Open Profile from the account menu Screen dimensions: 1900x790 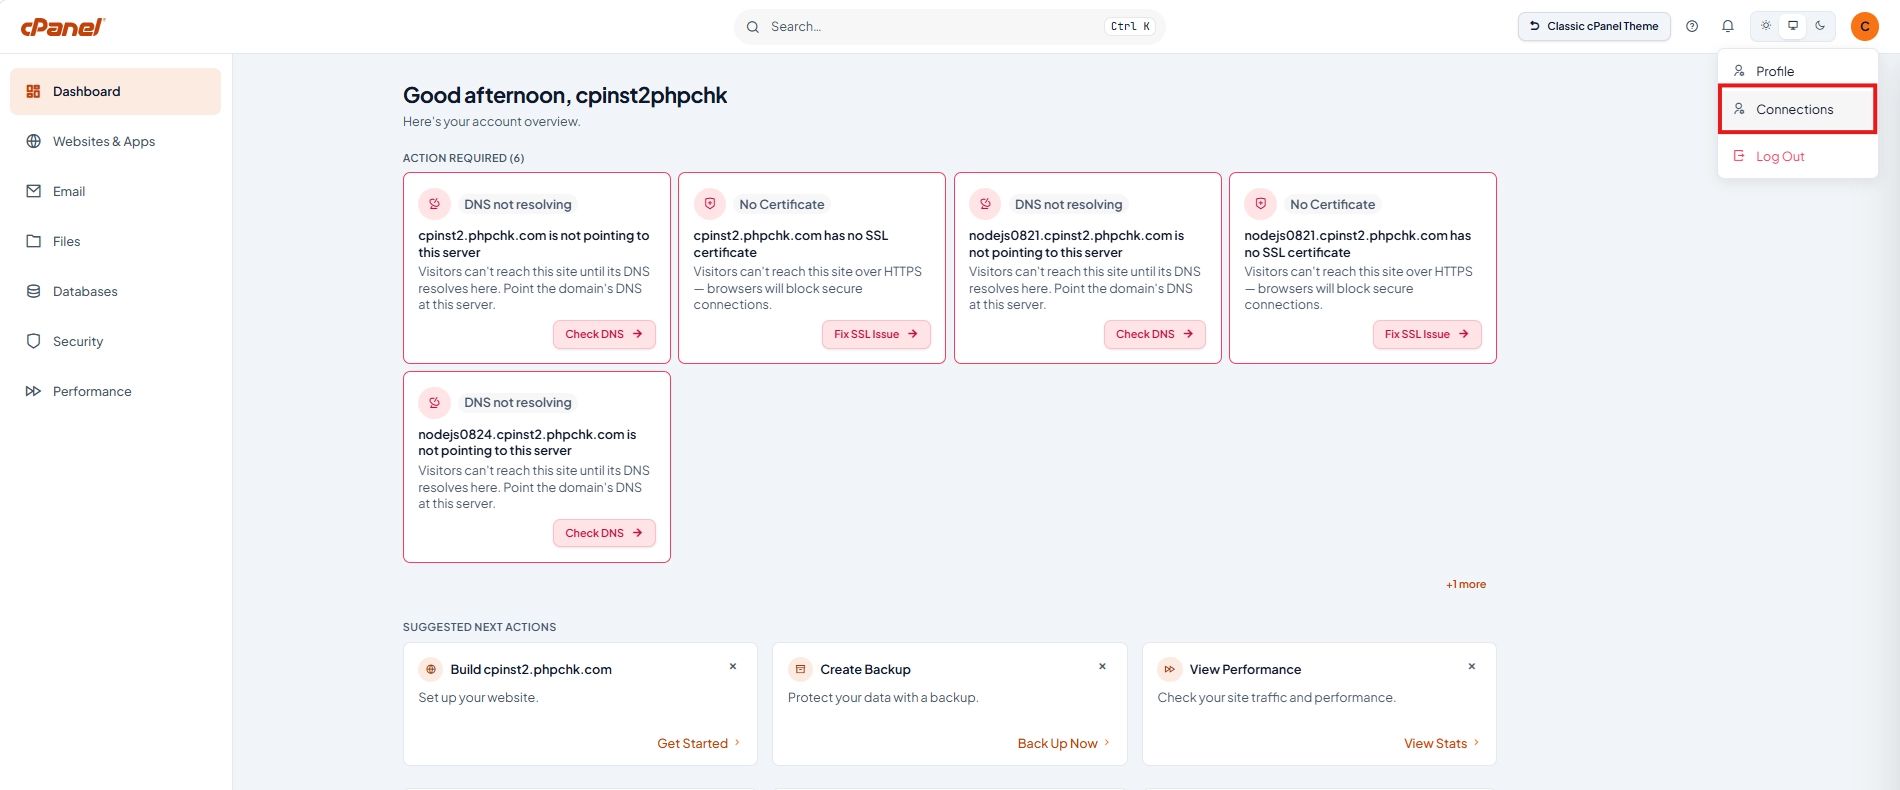pos(1797,71)
